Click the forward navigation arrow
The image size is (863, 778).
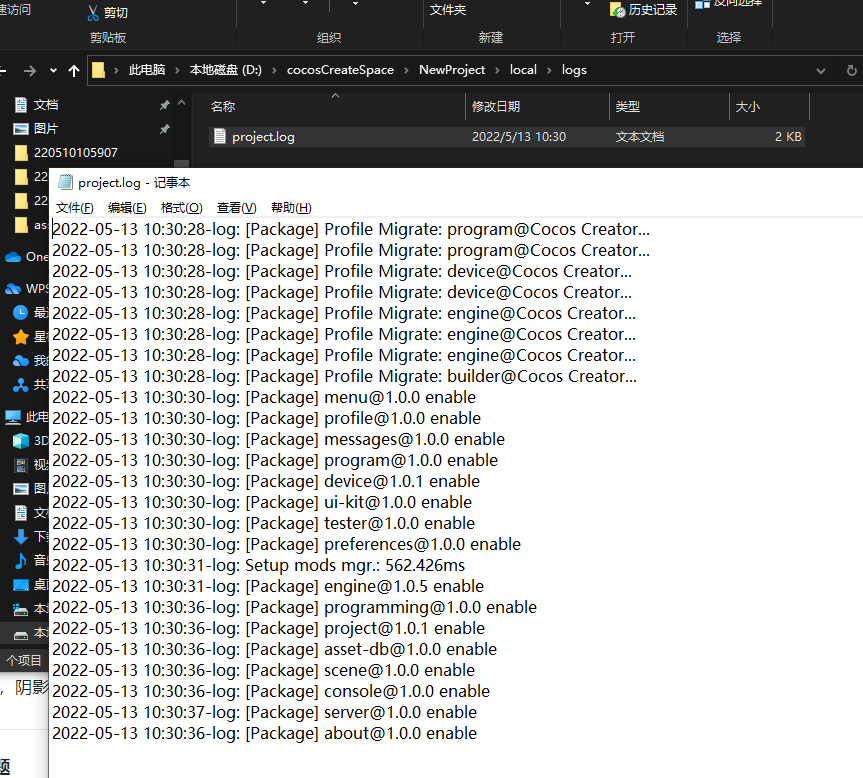pyautogui.click(x=30, y=71)
